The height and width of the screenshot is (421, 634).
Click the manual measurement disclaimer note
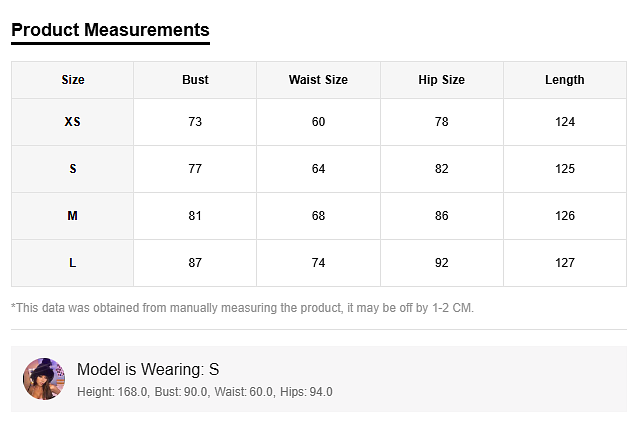(242, 308)
